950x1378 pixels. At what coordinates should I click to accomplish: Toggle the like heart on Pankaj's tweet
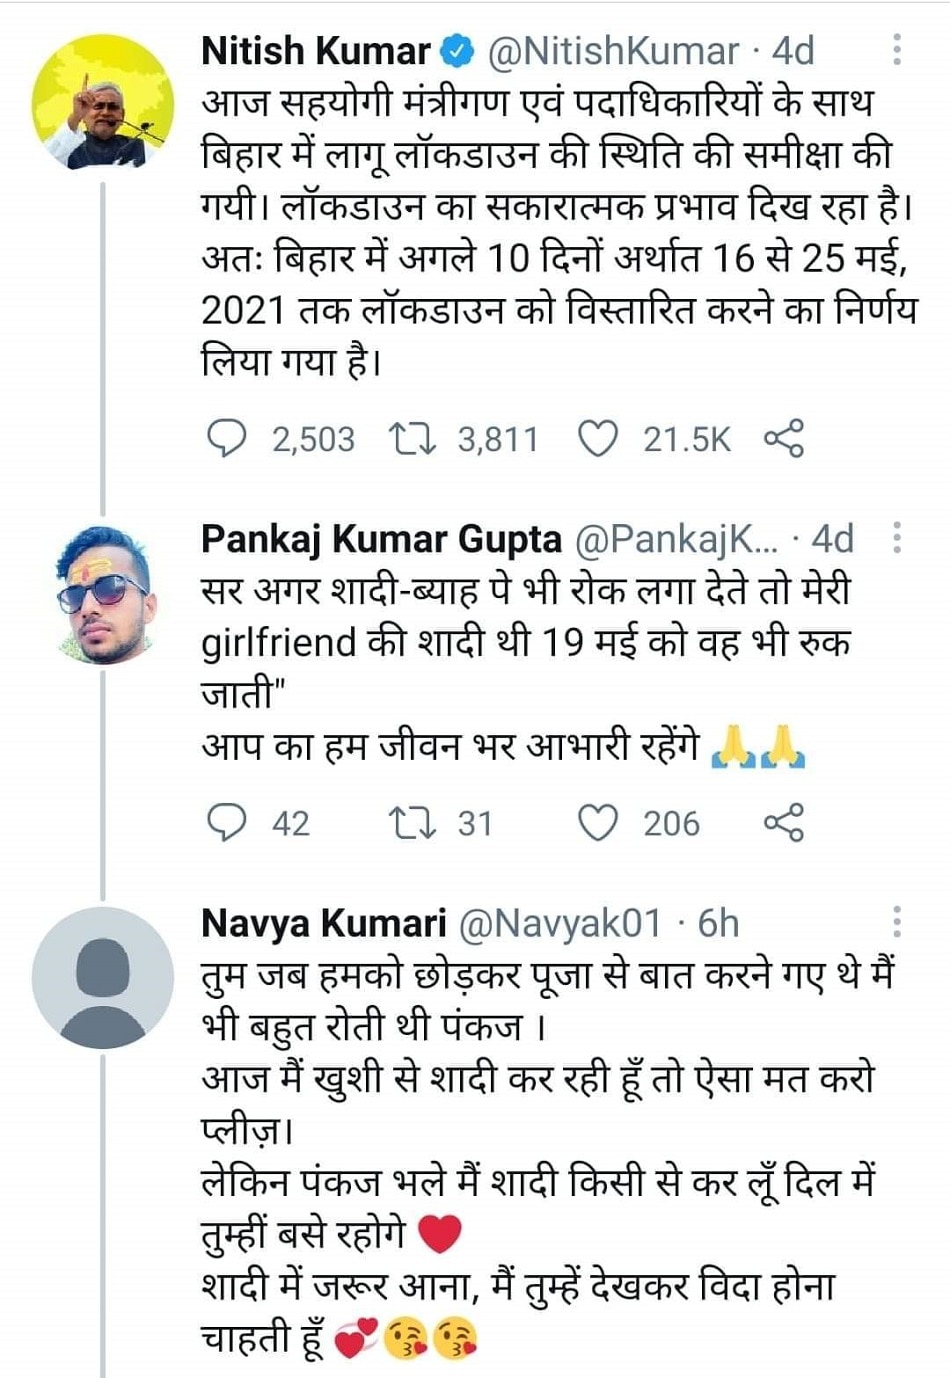[x=601, y=824]
